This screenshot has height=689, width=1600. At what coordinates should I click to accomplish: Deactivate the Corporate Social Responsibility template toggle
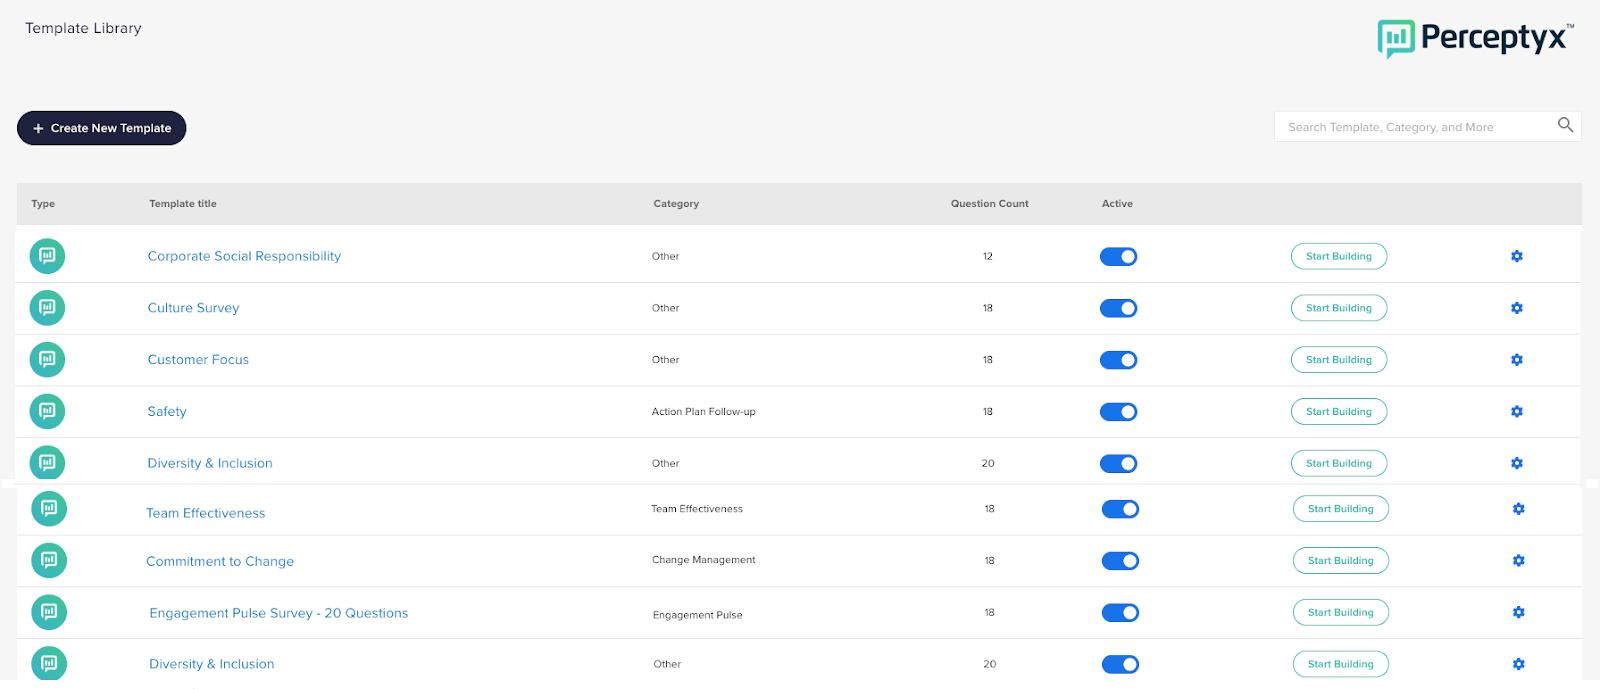click(1119, 257)
